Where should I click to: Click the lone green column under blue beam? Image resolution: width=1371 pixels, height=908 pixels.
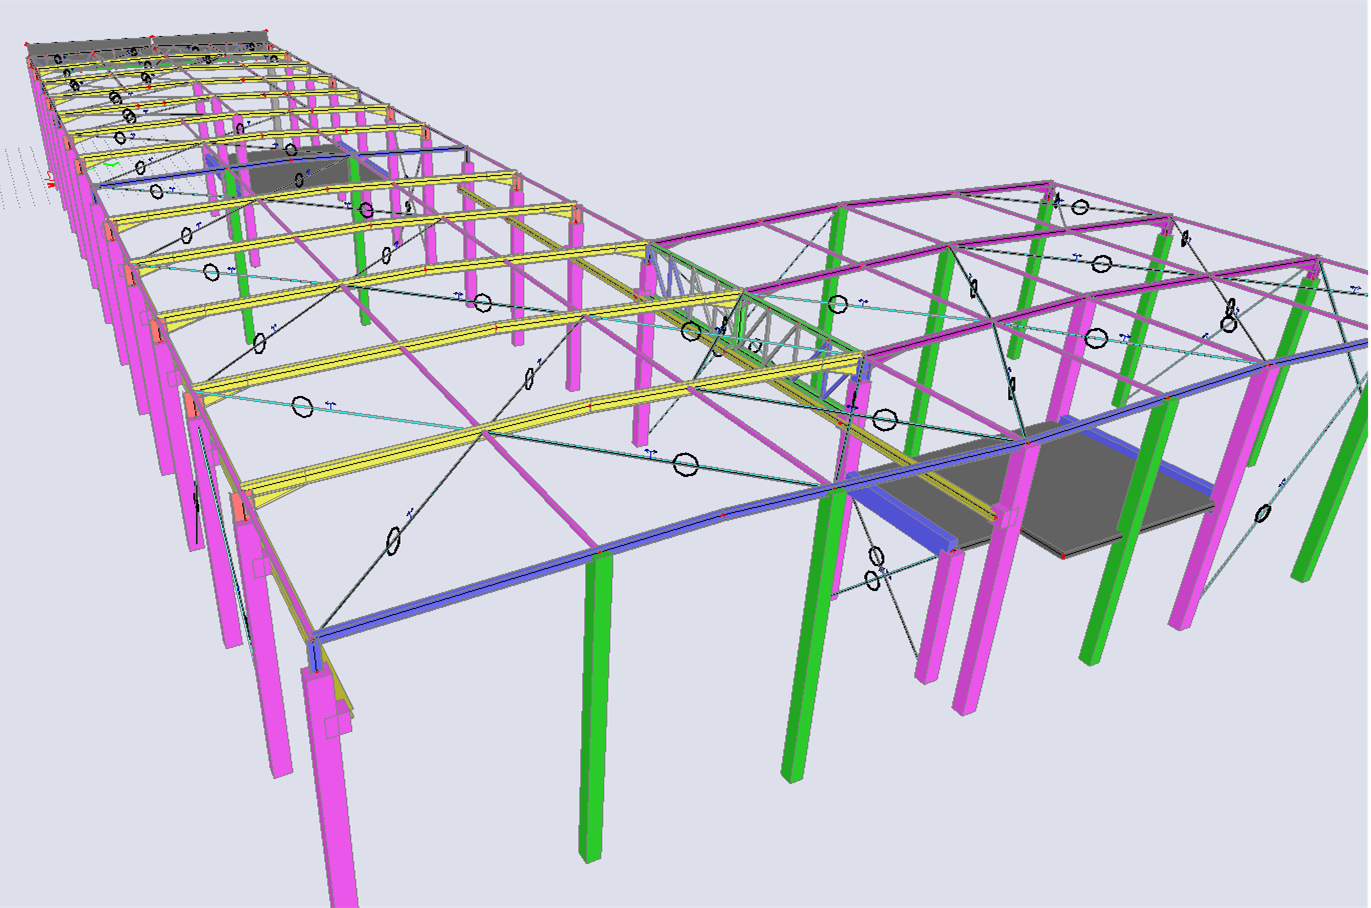[596, 700]
